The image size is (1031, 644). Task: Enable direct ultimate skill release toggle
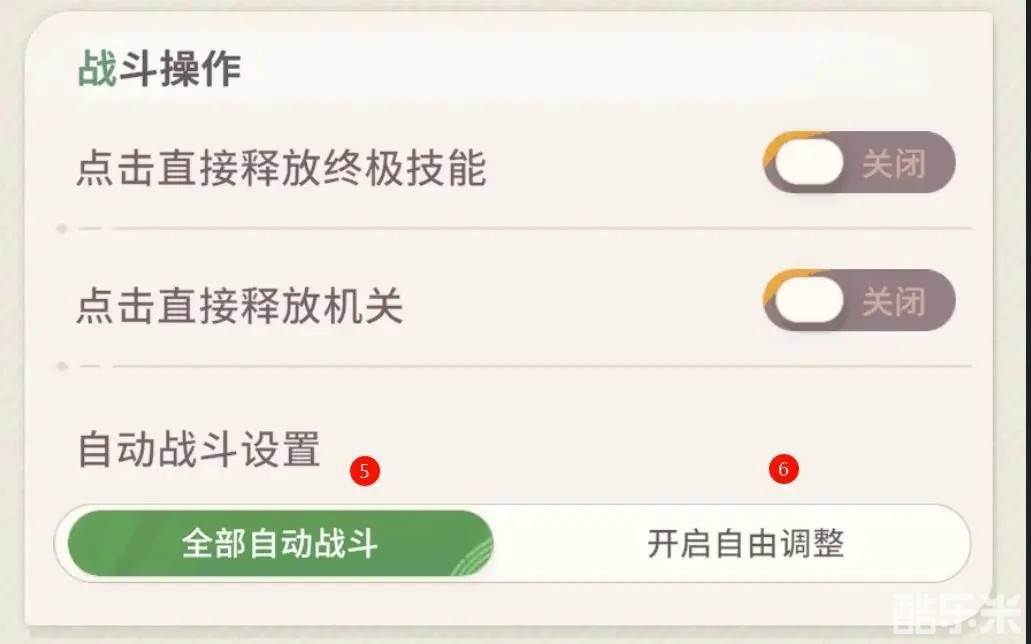point(859,163)
